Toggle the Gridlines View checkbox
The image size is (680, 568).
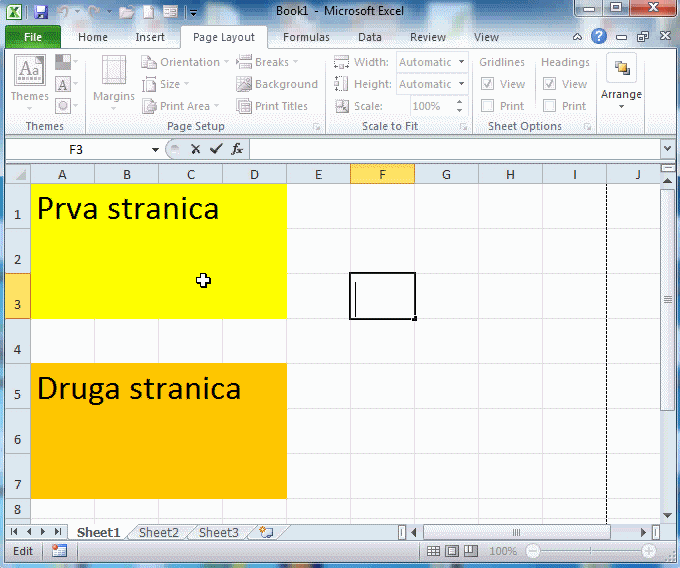[488, 84]
